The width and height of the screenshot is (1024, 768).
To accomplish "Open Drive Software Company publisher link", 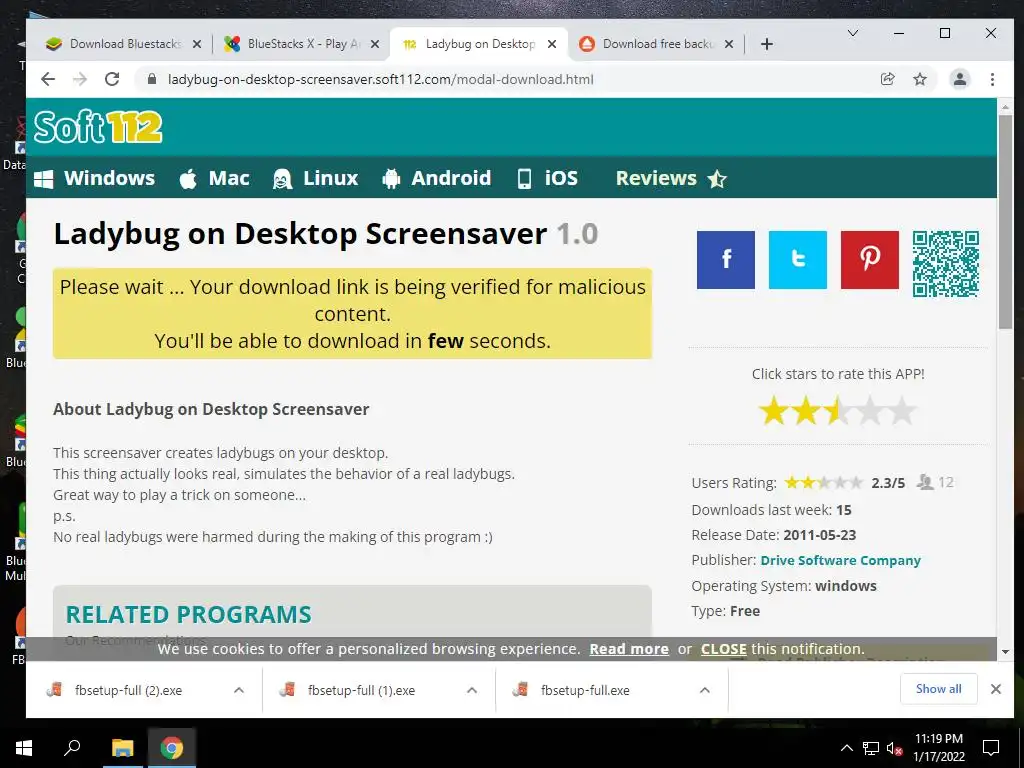I will coord(840,560).
